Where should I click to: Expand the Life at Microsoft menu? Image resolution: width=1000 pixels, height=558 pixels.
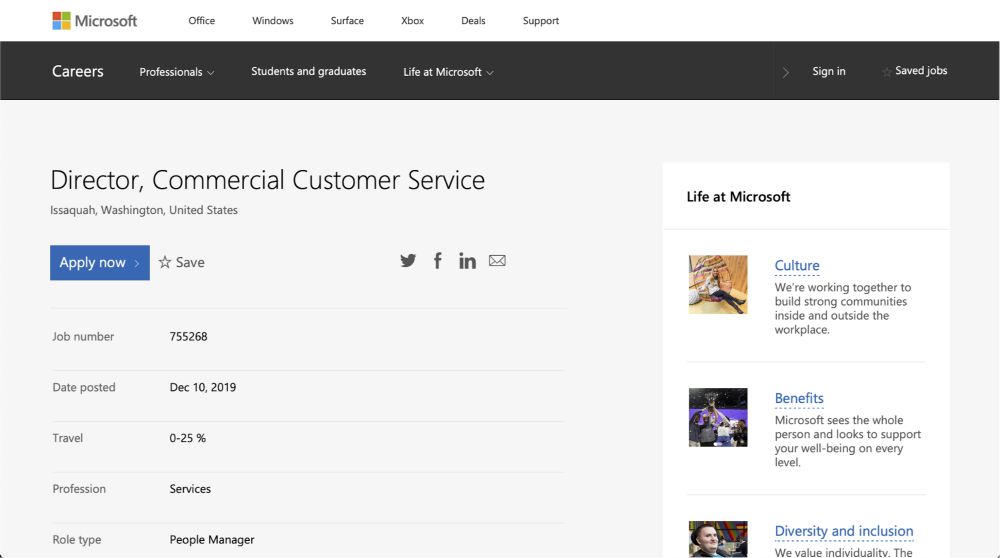tap(448, 72)
